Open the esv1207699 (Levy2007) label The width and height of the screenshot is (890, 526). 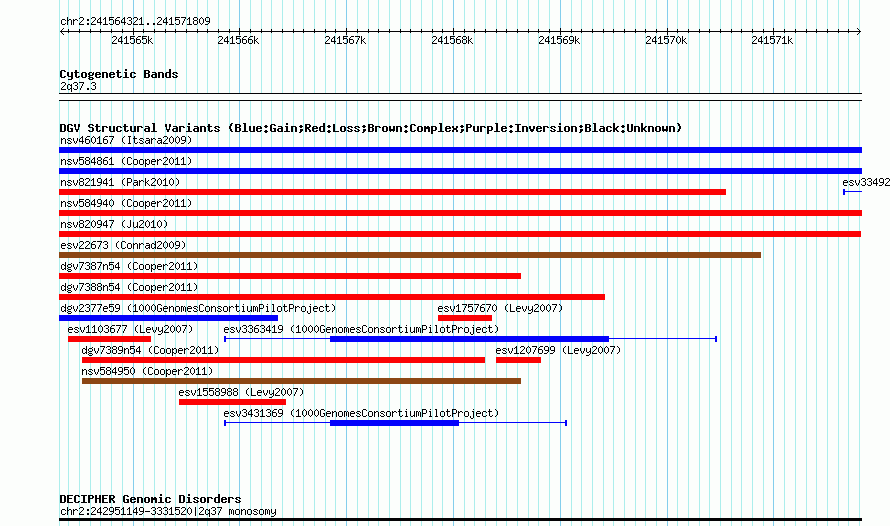558,350
